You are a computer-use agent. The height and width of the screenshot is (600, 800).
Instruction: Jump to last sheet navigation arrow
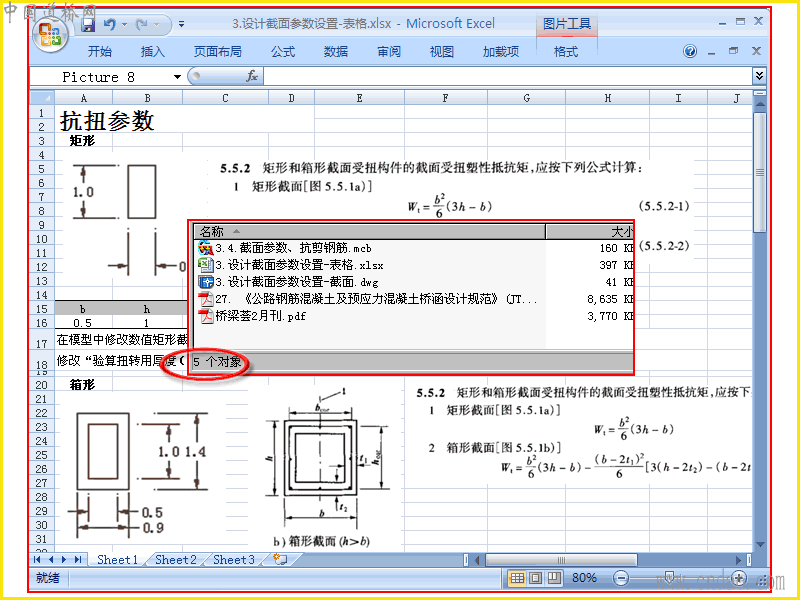(78, 560)
